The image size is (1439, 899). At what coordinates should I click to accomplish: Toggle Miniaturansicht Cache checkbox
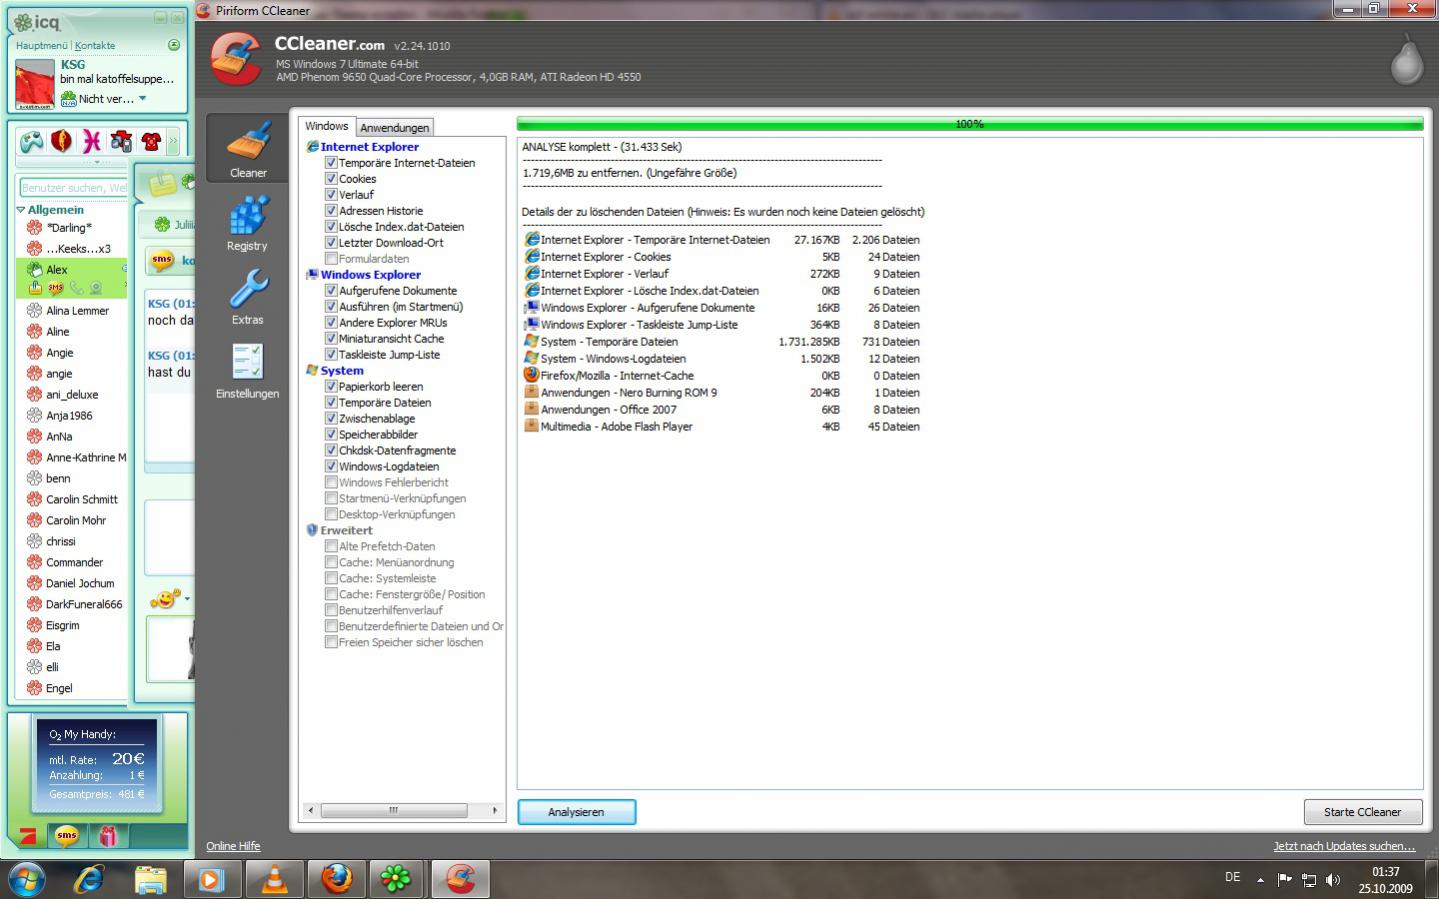click(x=331, y=338)
